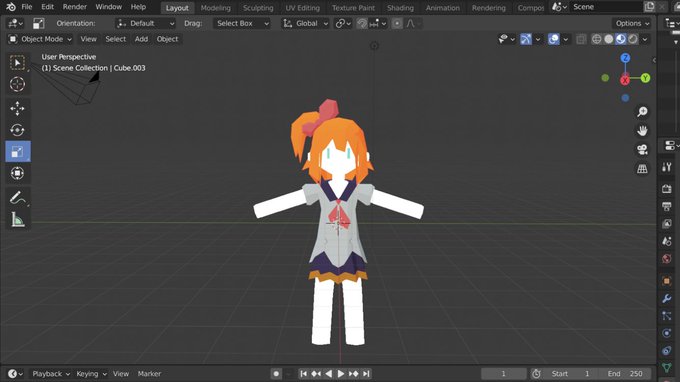Viewport: 680px width, 382px height.
Task: Jump to timeline end frame
Action: click(366, 374)
